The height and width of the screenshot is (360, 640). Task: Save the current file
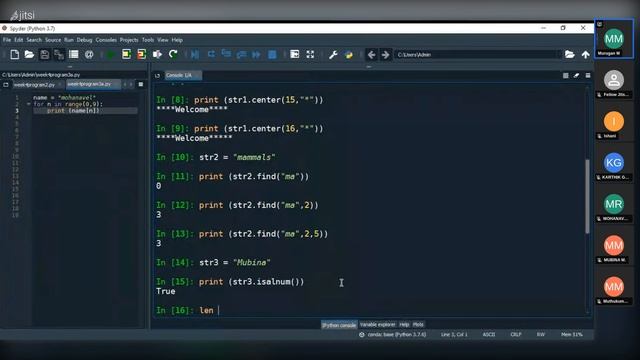[x=44, y=54]
